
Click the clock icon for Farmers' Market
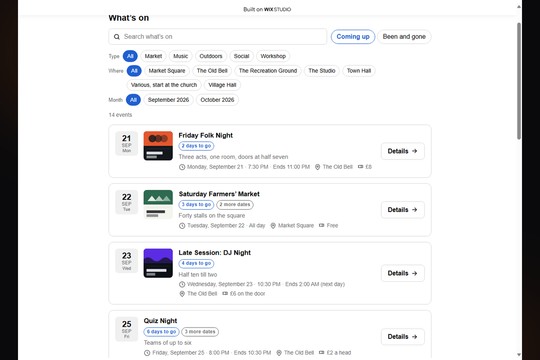tap(182, 226)
